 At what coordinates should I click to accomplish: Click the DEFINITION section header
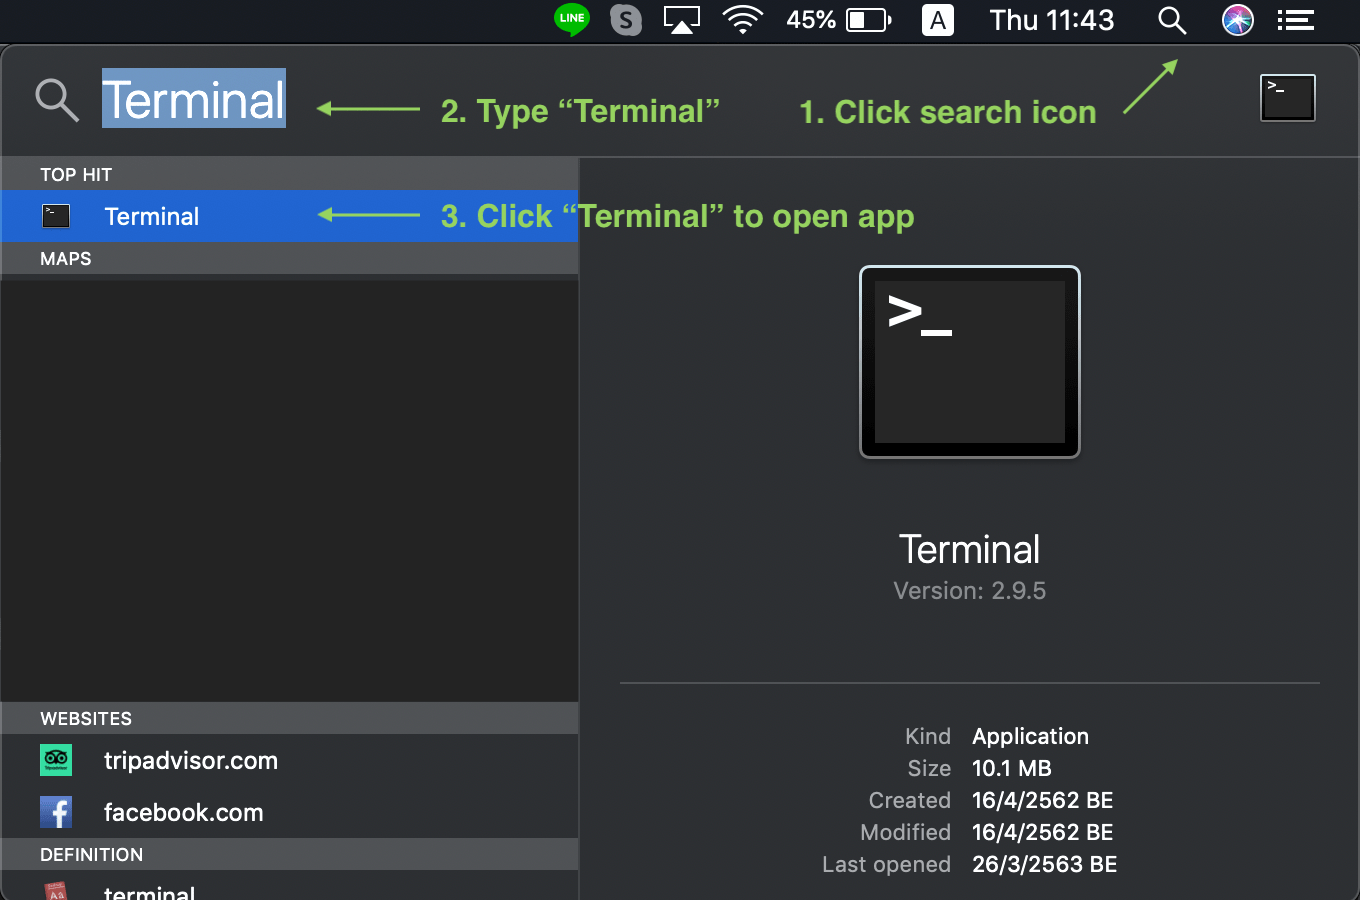pos(289,854)
